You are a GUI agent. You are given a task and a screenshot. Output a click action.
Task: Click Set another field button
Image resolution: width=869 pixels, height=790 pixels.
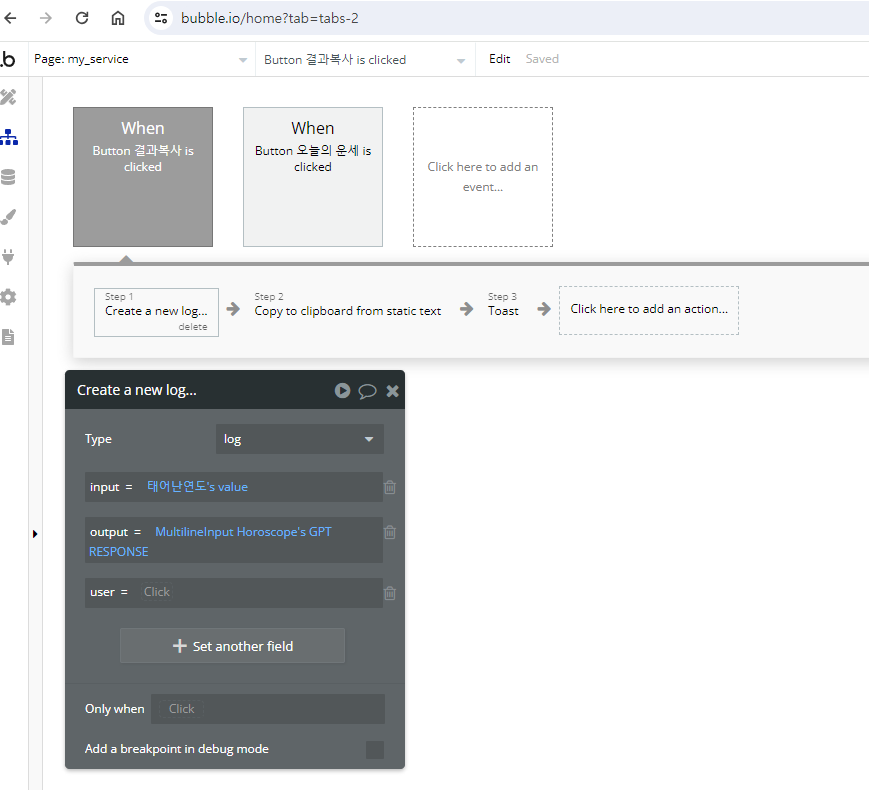click(x=232, y=646)
